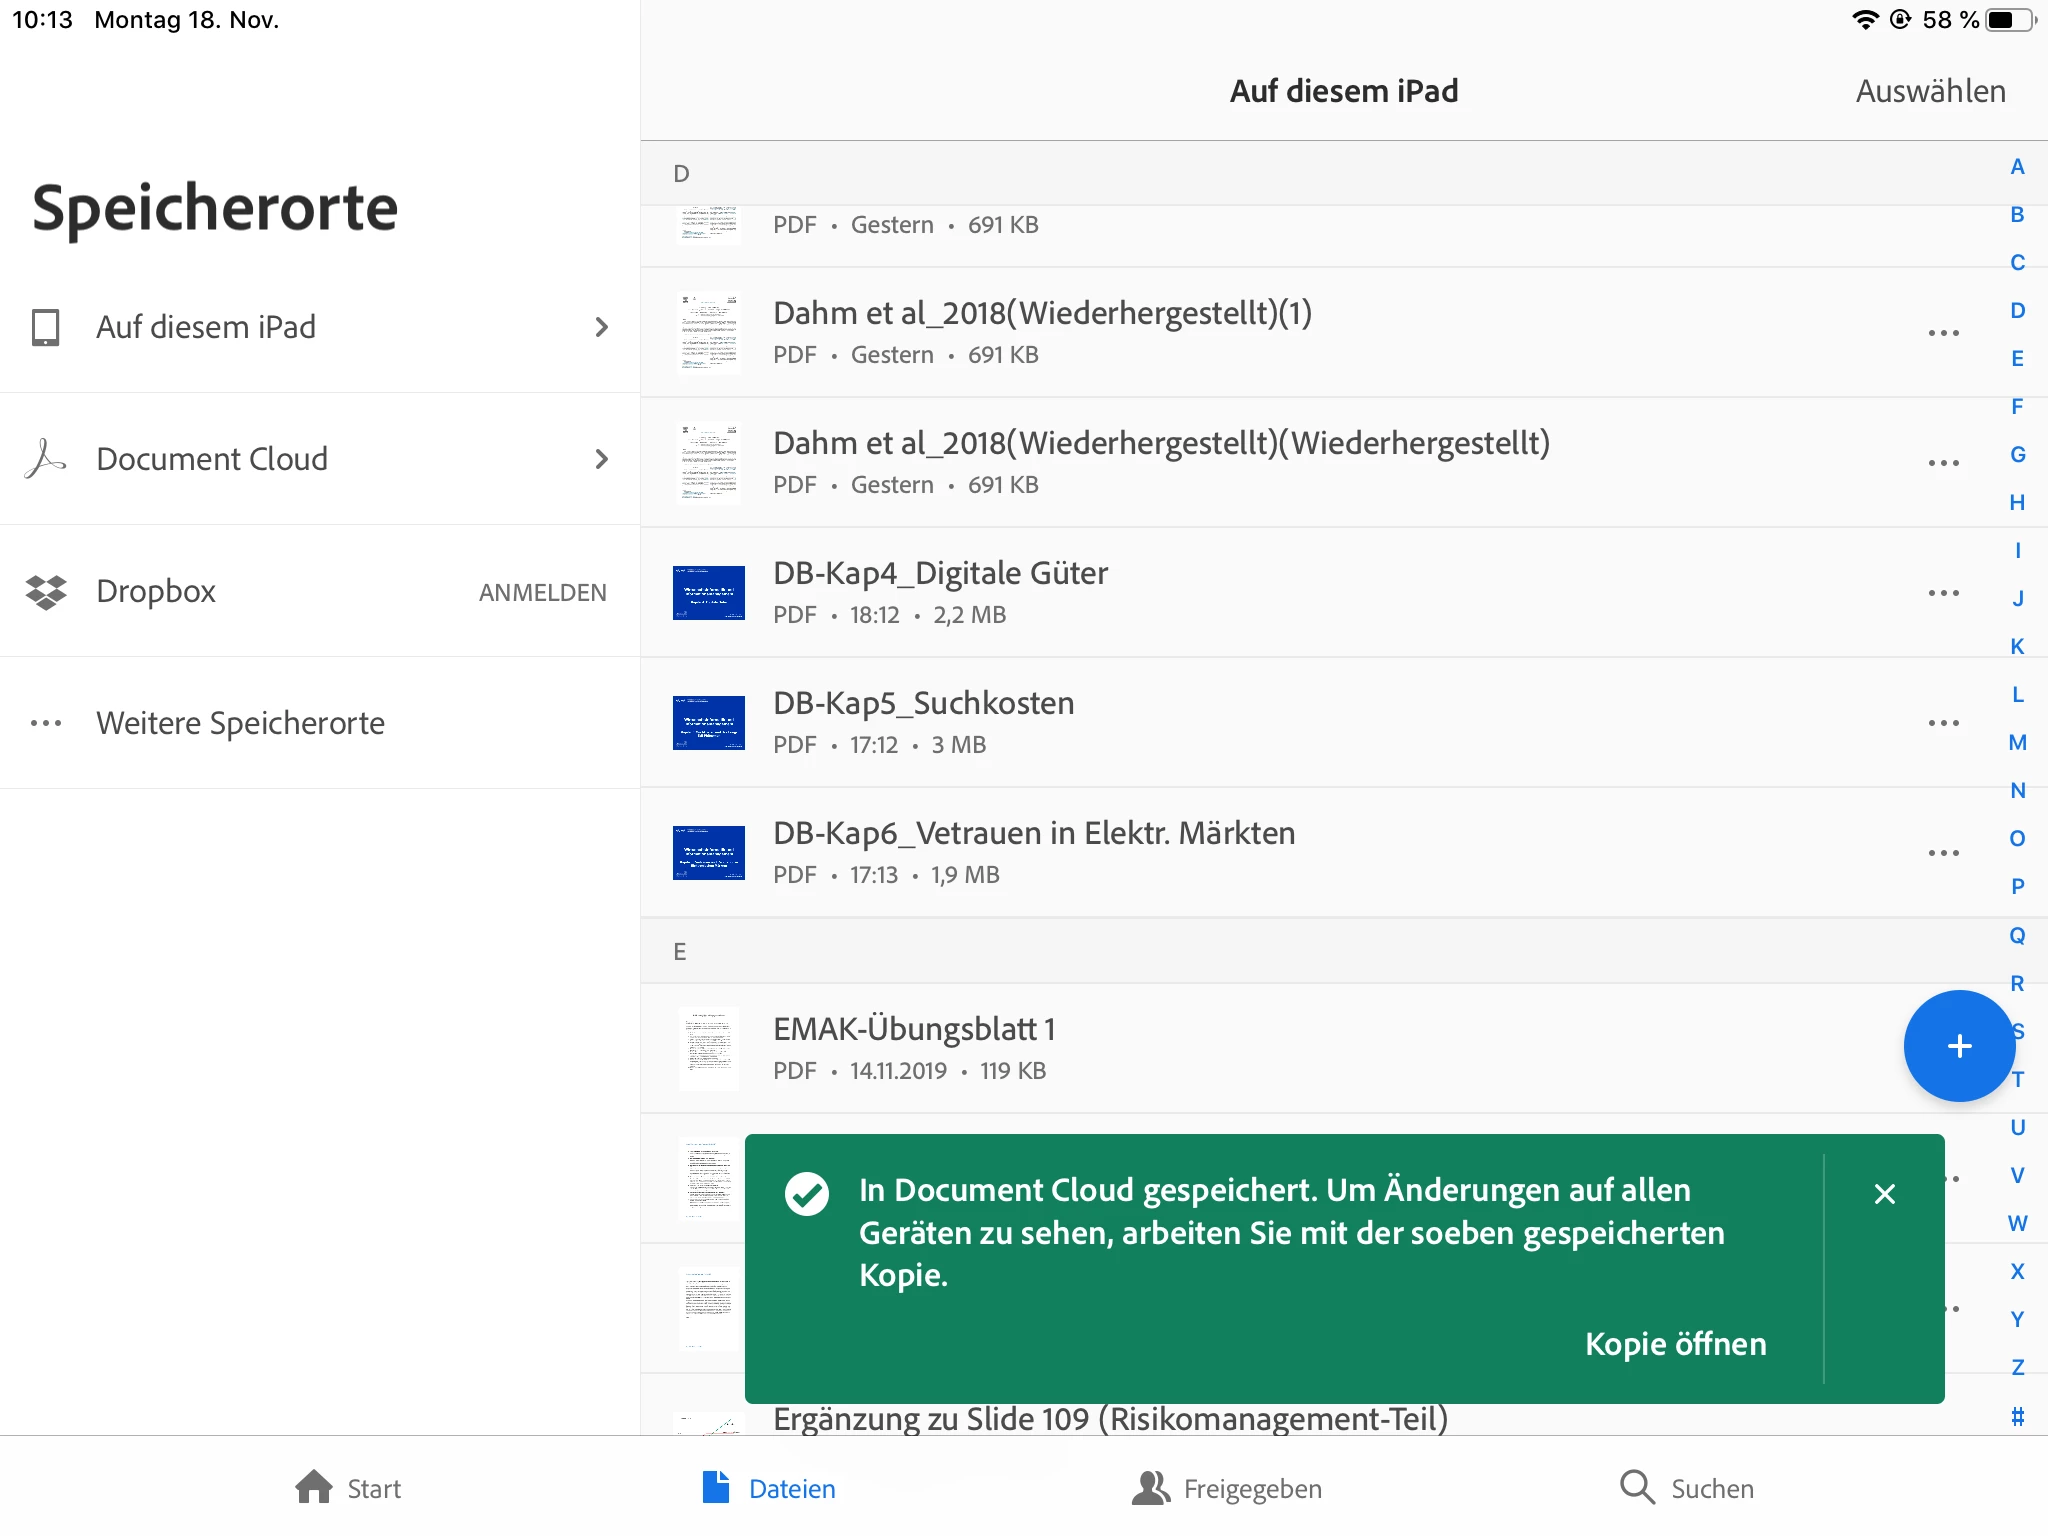Tap the Document Cloud Acrobat icon
The image size is (2048, 1536).
pos(45,459)
